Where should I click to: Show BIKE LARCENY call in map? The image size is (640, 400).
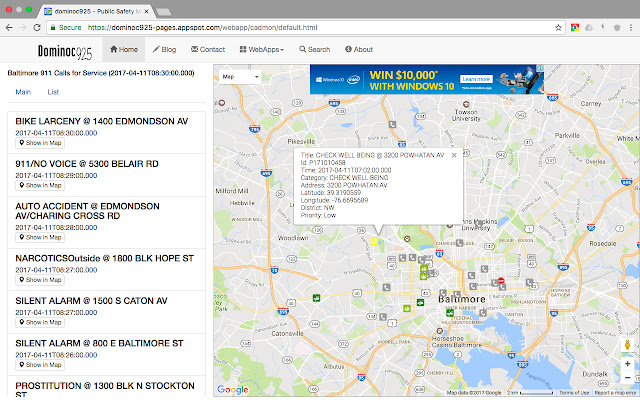pyautogui.click(x=40, y=143)
